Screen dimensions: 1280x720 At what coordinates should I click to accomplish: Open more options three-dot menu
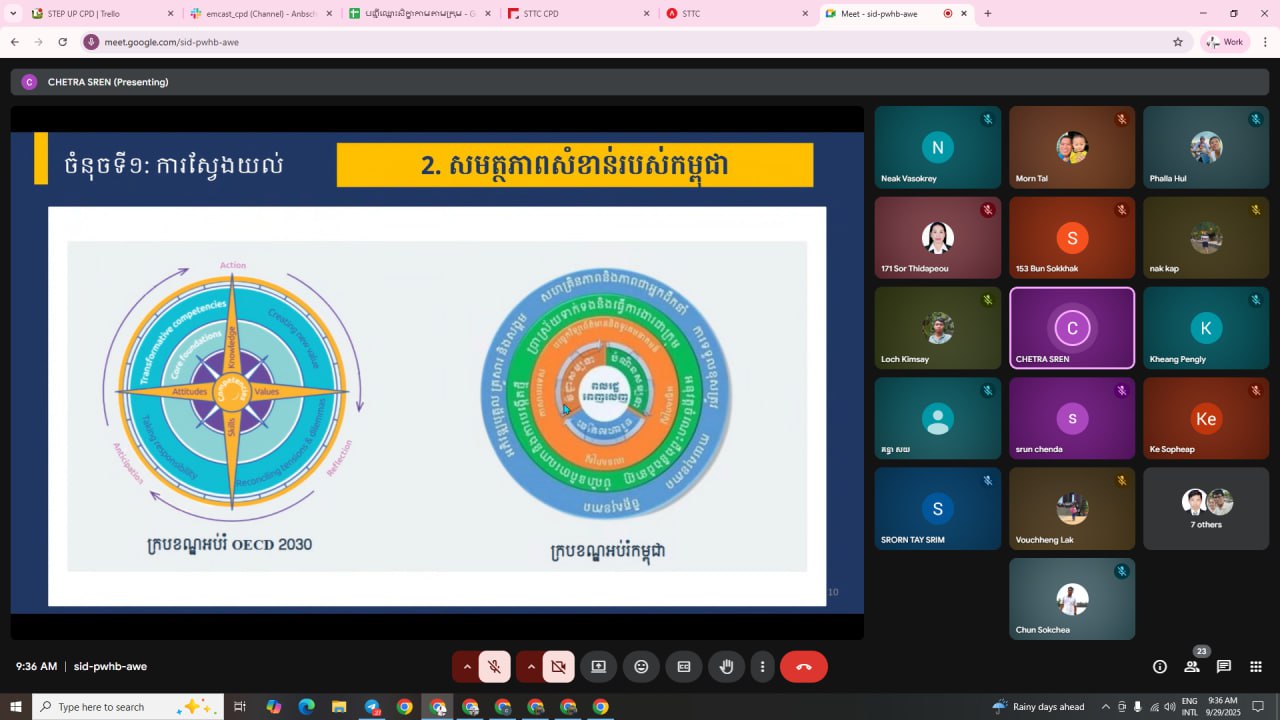pyautogui.click(x=762, y=667)
